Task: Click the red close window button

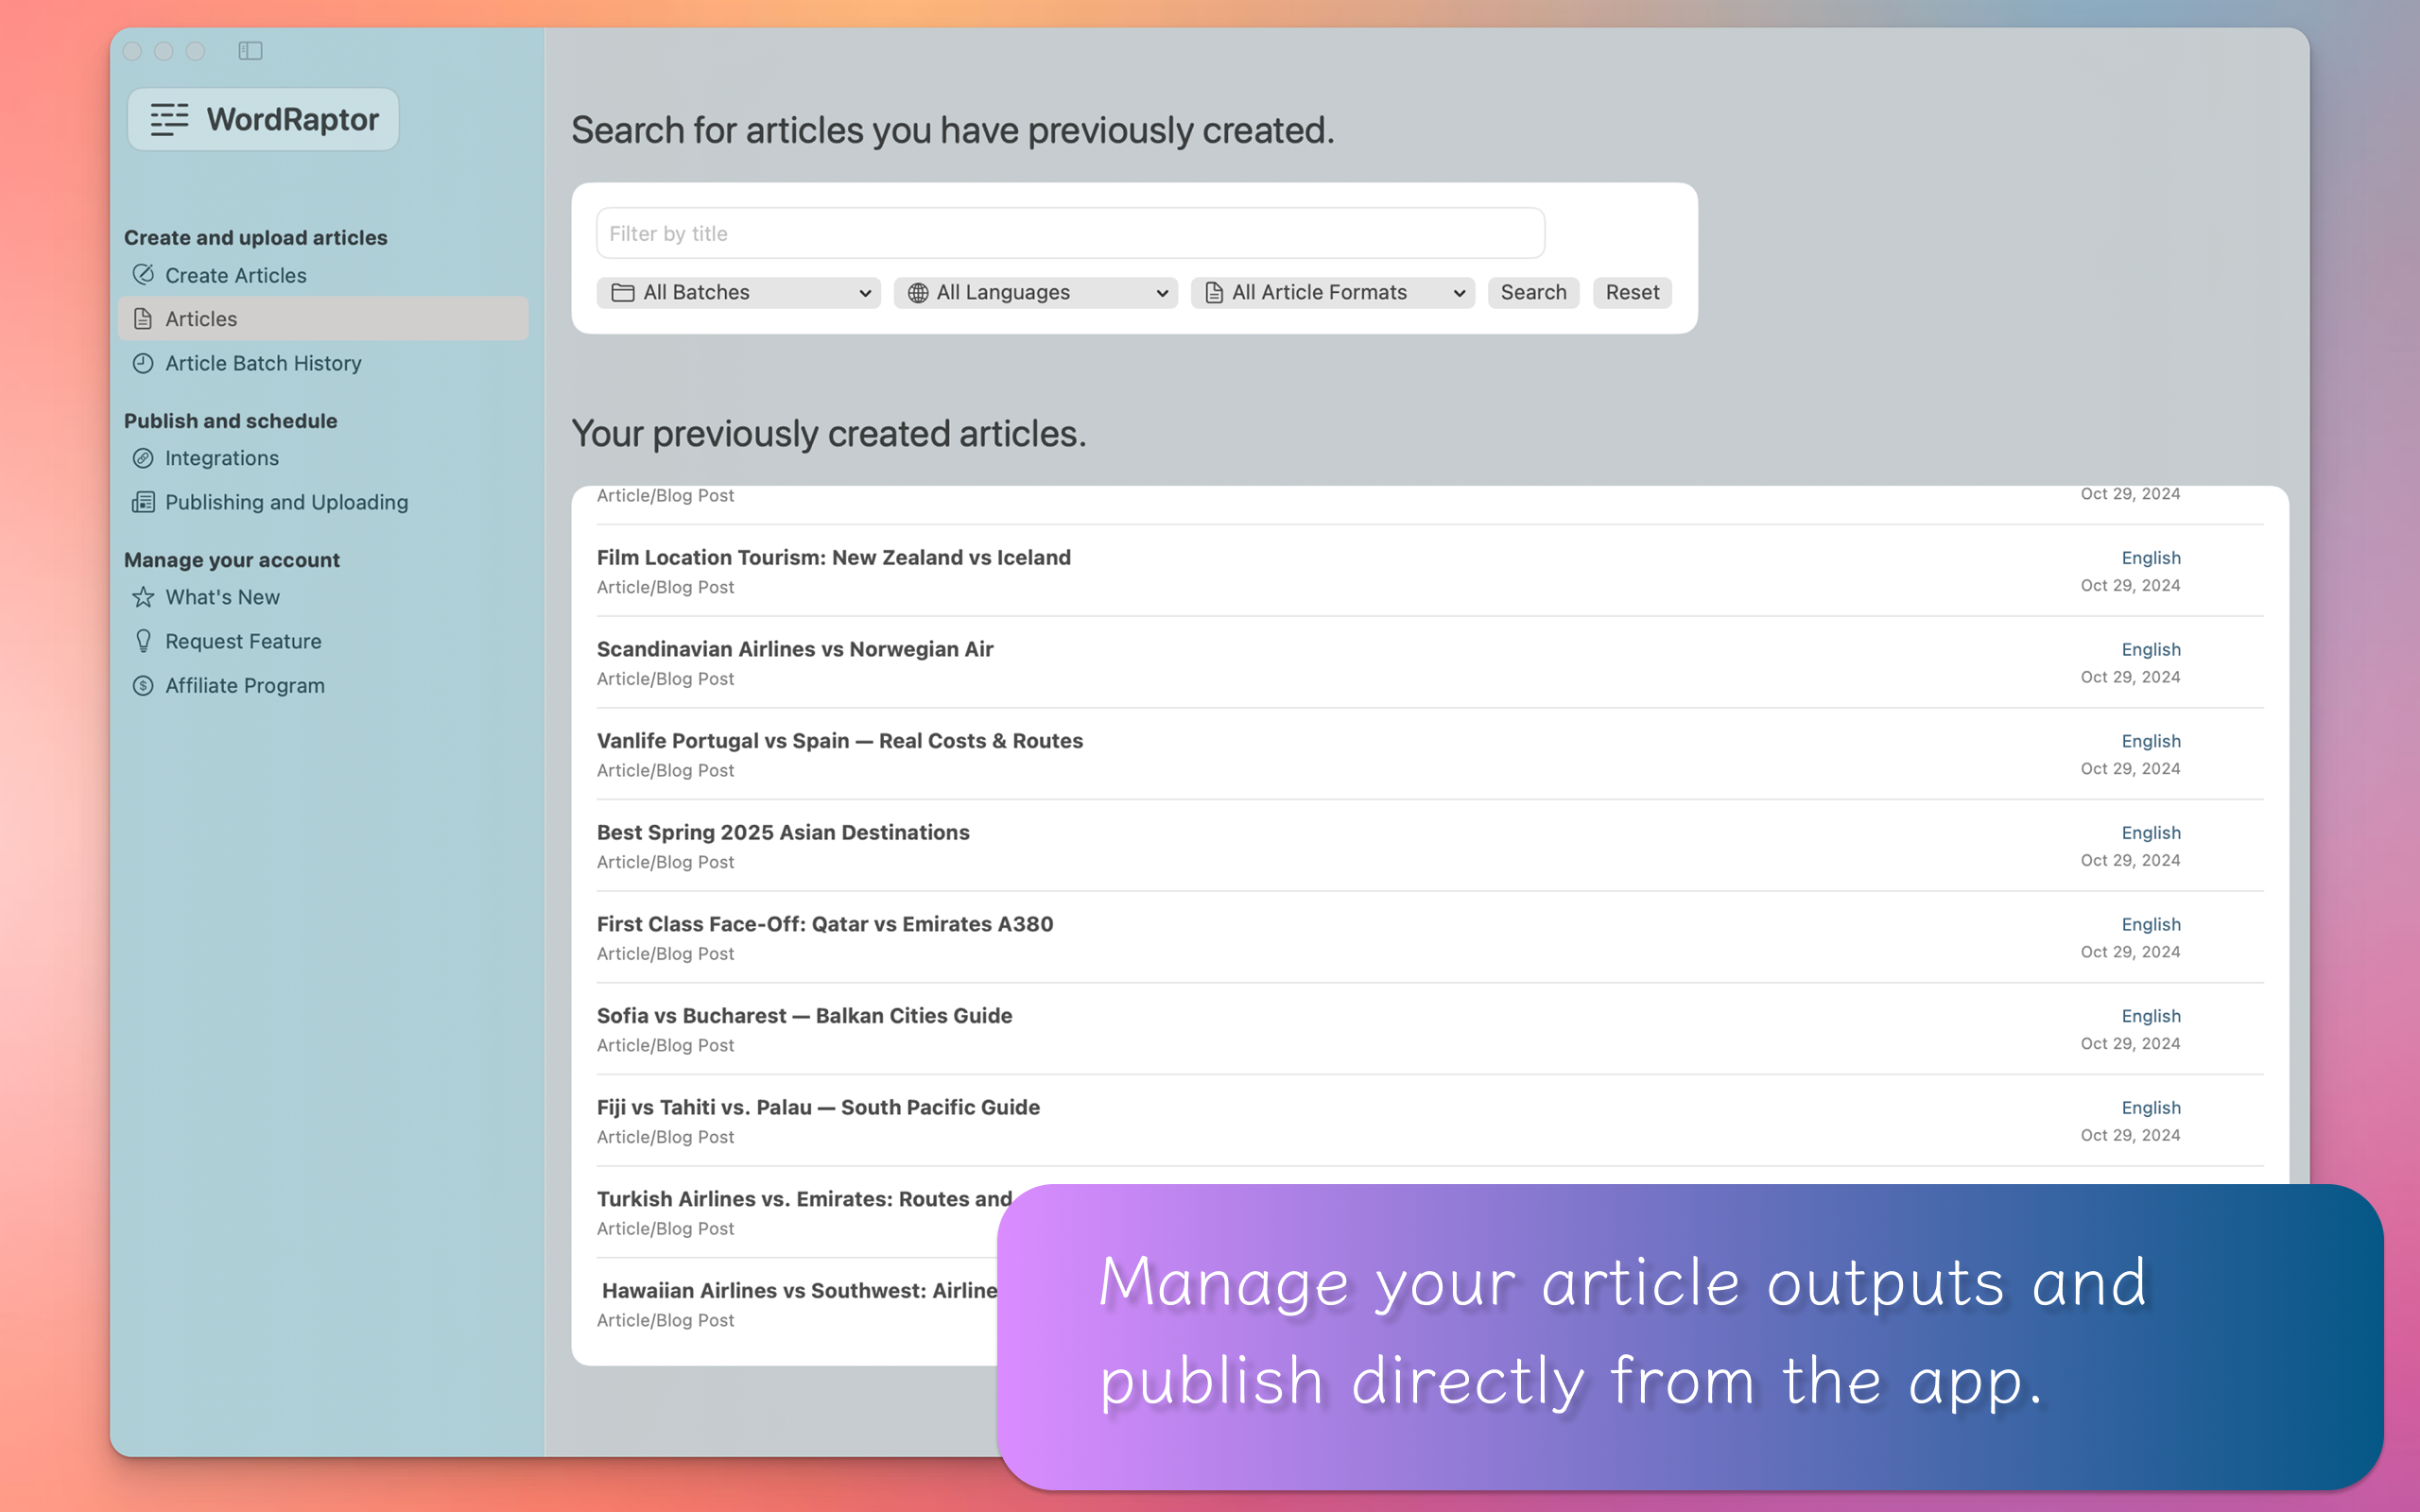Action: tap(132, 51)
